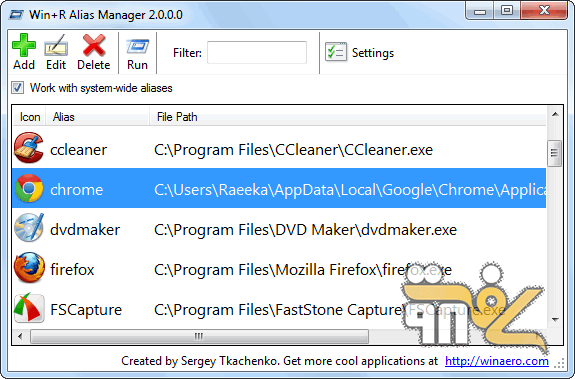Select the dvdmaker alias name
Viewport: 575px width, 379px height.
pos(85,230)
